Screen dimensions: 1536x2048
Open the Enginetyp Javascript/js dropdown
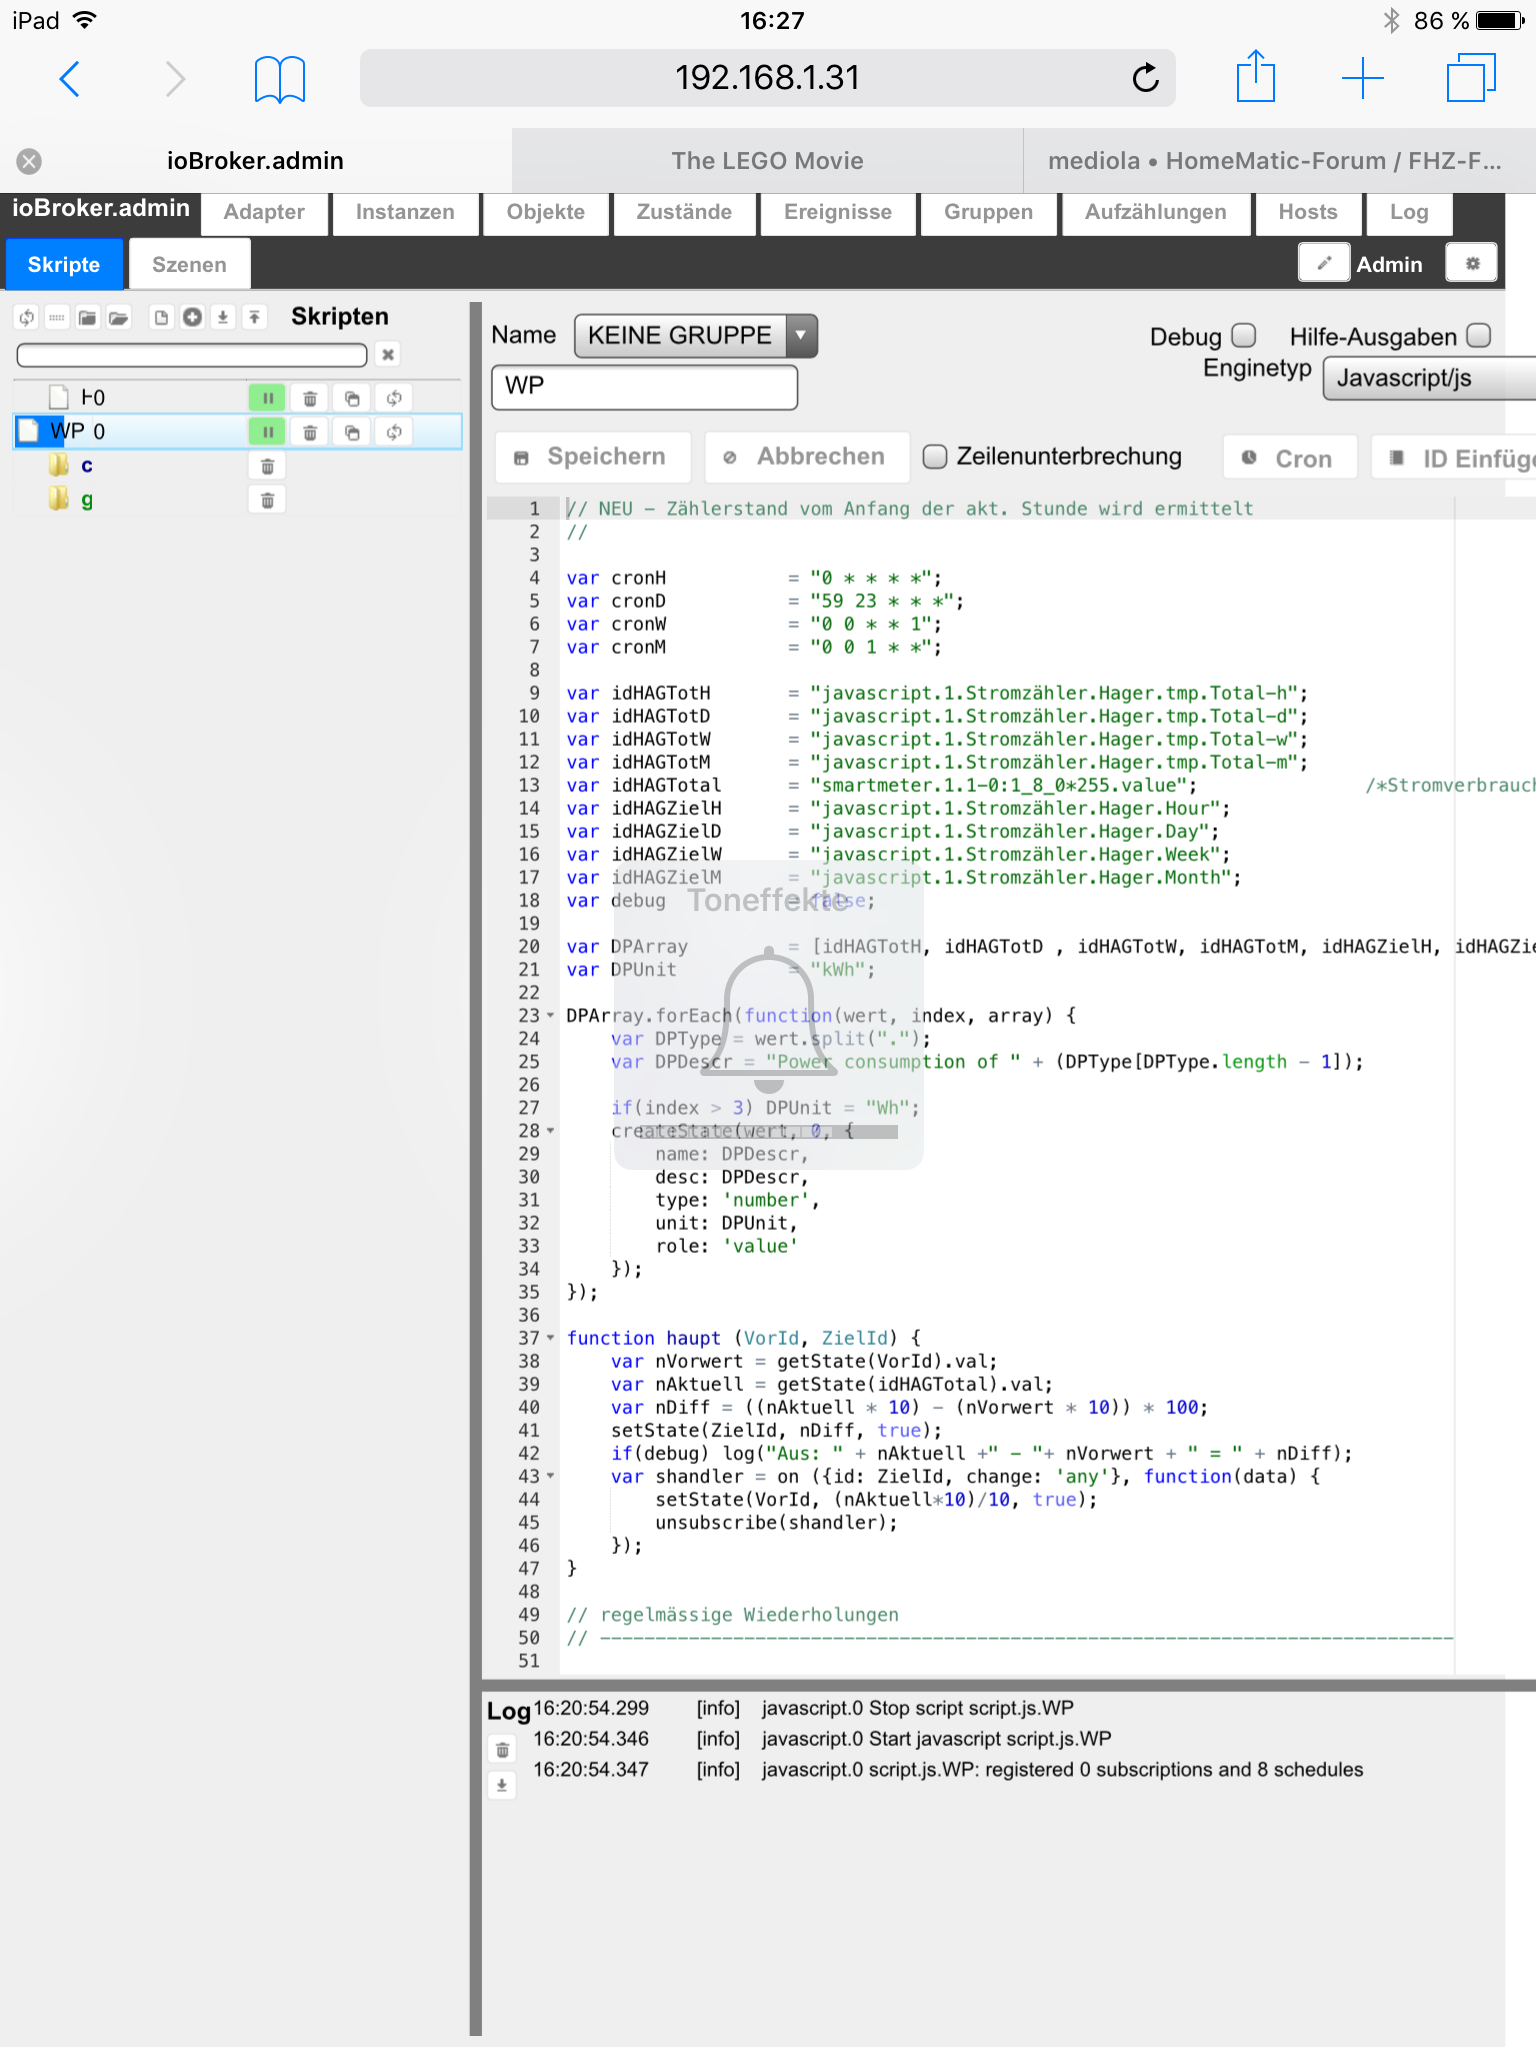pos(1430,379)
